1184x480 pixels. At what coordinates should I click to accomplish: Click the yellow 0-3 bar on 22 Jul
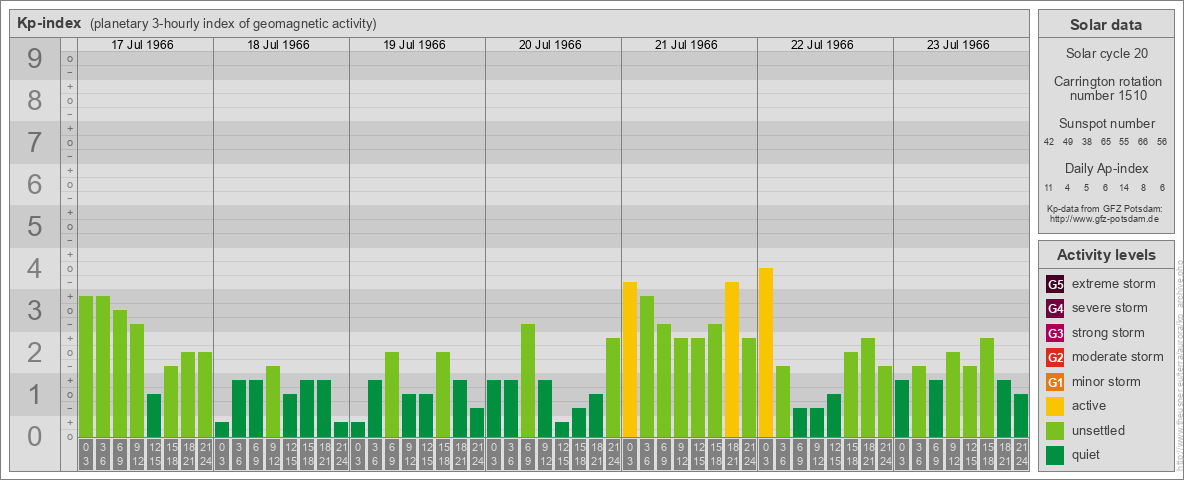pyautogui.click(x=766, y=352)
